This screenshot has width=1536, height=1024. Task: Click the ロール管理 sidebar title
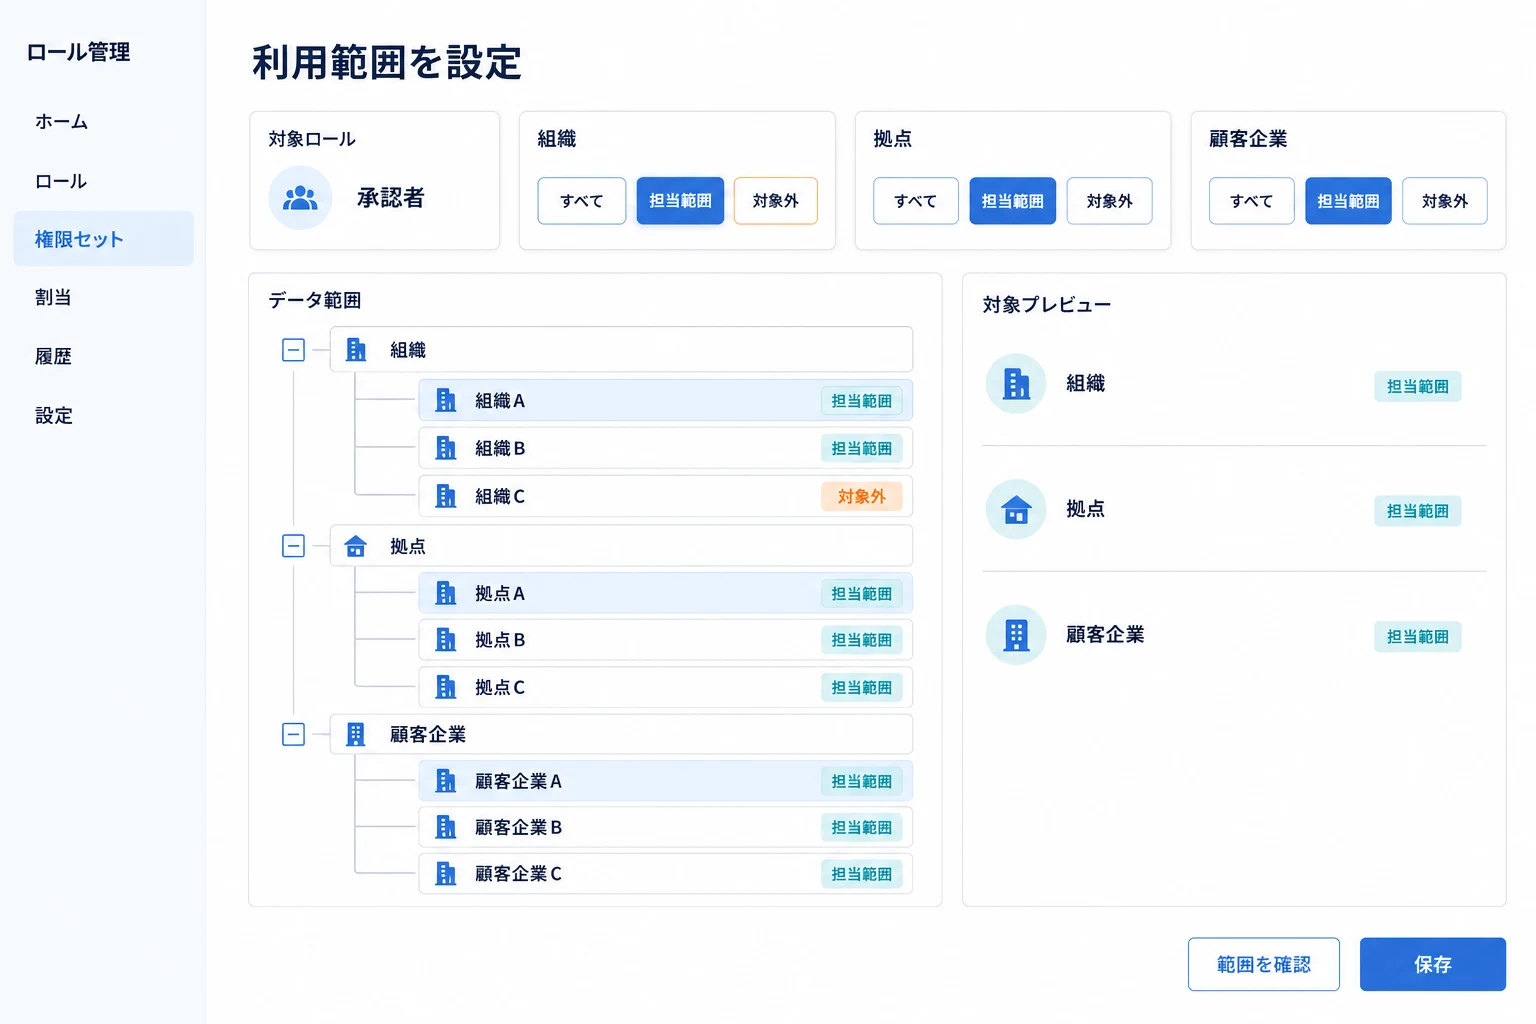tap(78, 52)
